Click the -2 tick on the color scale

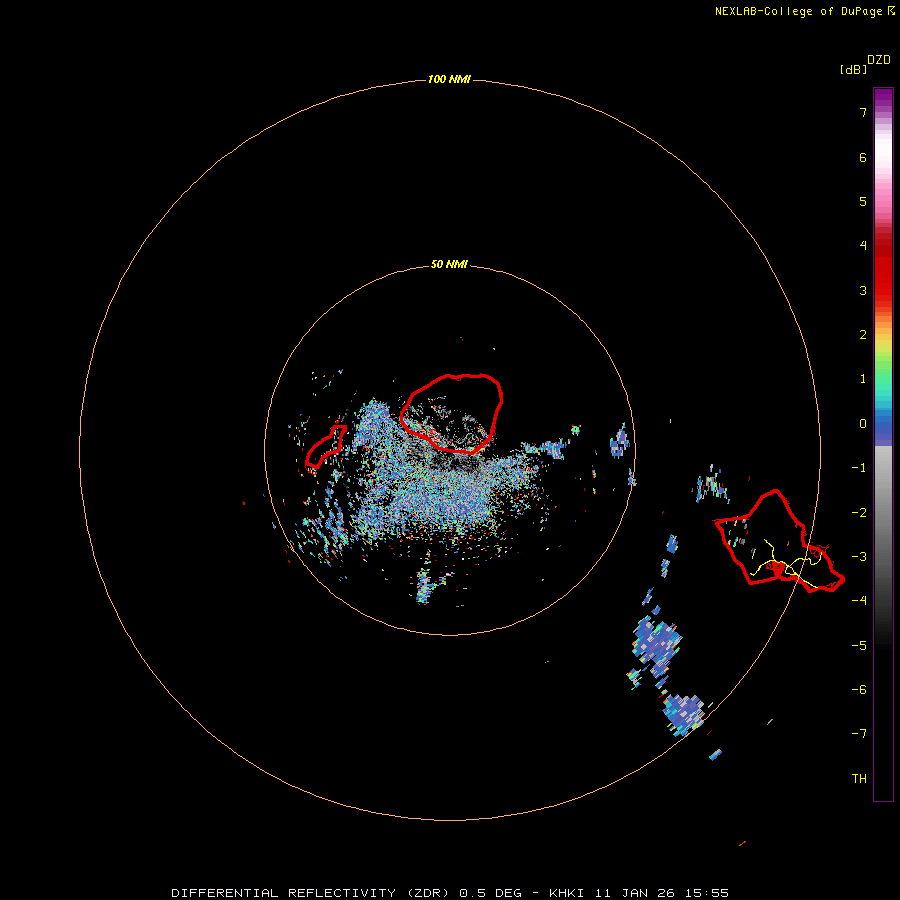859,512
